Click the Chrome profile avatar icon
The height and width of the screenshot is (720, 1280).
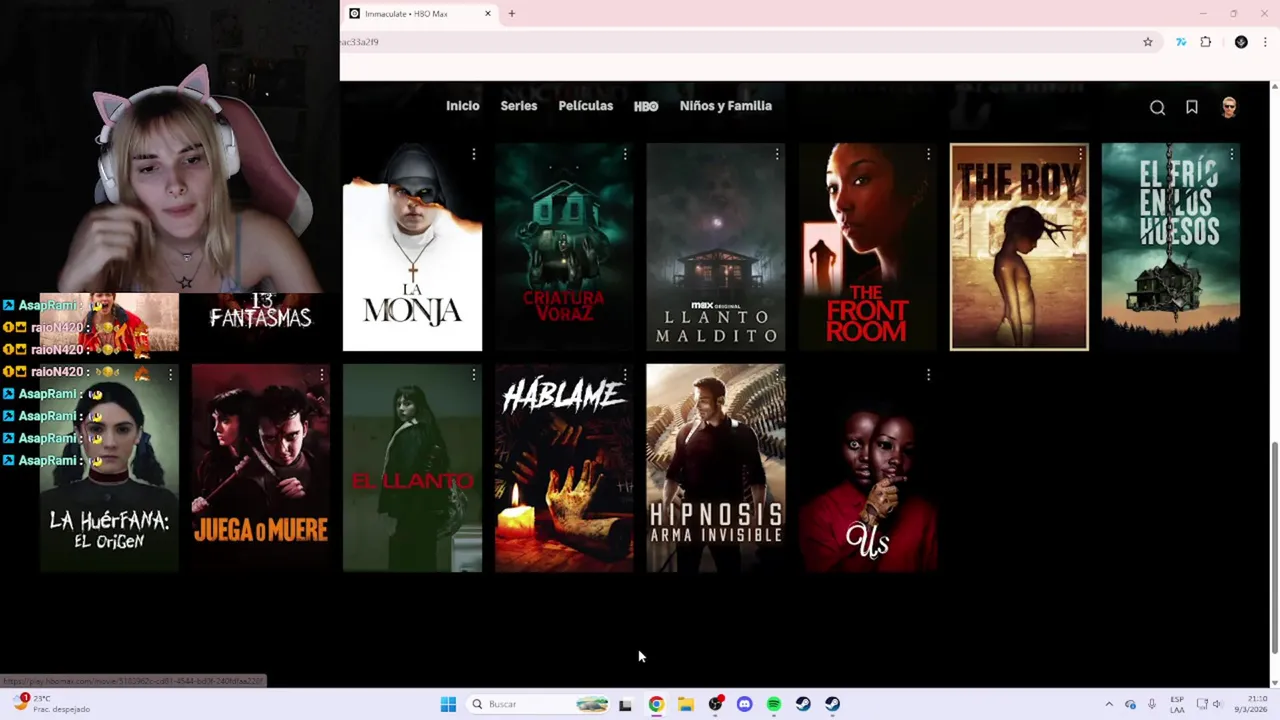pos(1241,42)
